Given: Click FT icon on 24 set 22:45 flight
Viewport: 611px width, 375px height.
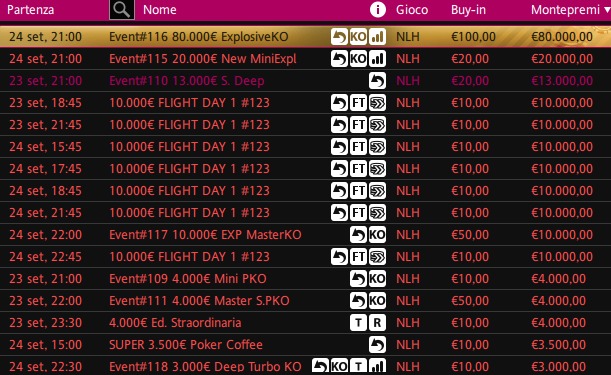Looking at the screenshot, I should click(x=358, y=257).
